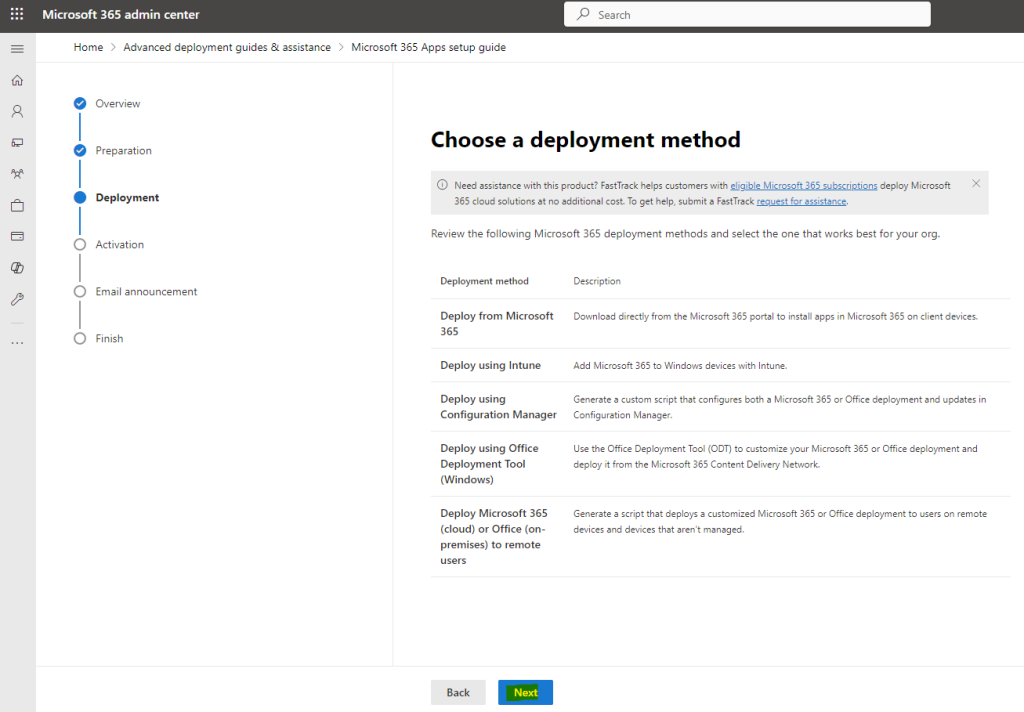Click the Next button

525,692
